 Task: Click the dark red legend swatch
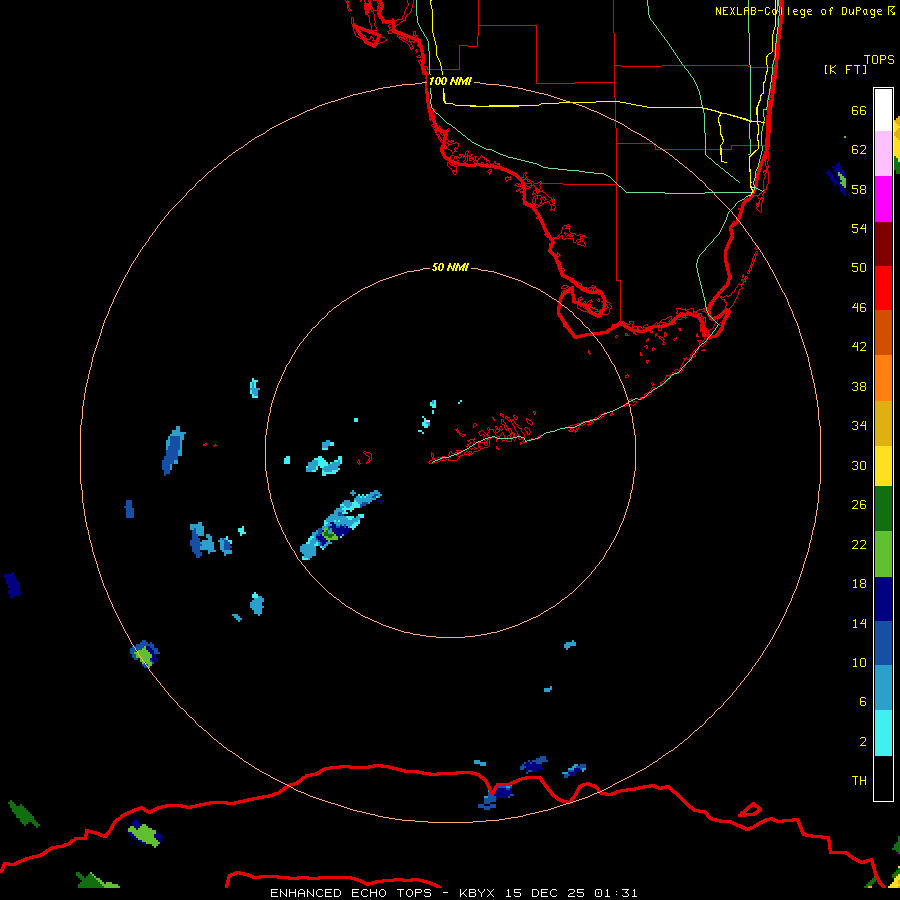883,244
